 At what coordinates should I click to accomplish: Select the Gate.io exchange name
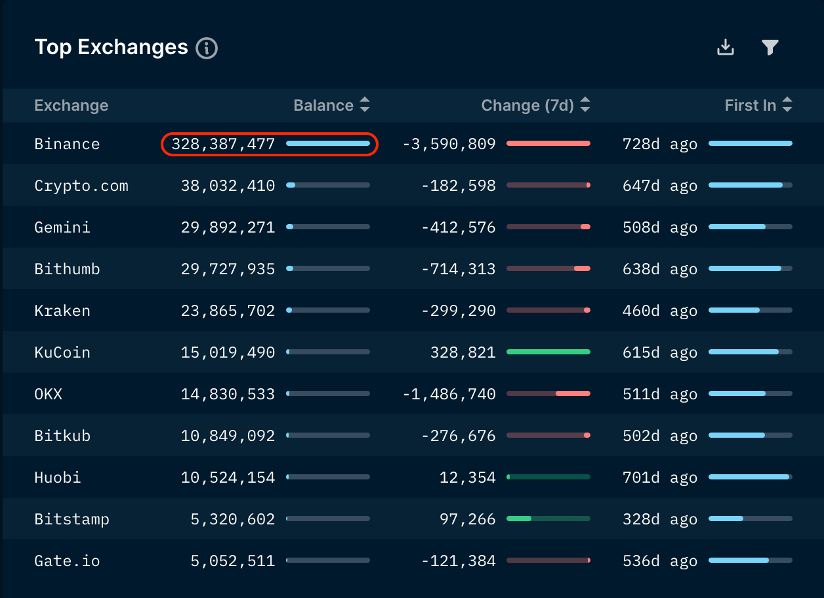click(67, 561)
